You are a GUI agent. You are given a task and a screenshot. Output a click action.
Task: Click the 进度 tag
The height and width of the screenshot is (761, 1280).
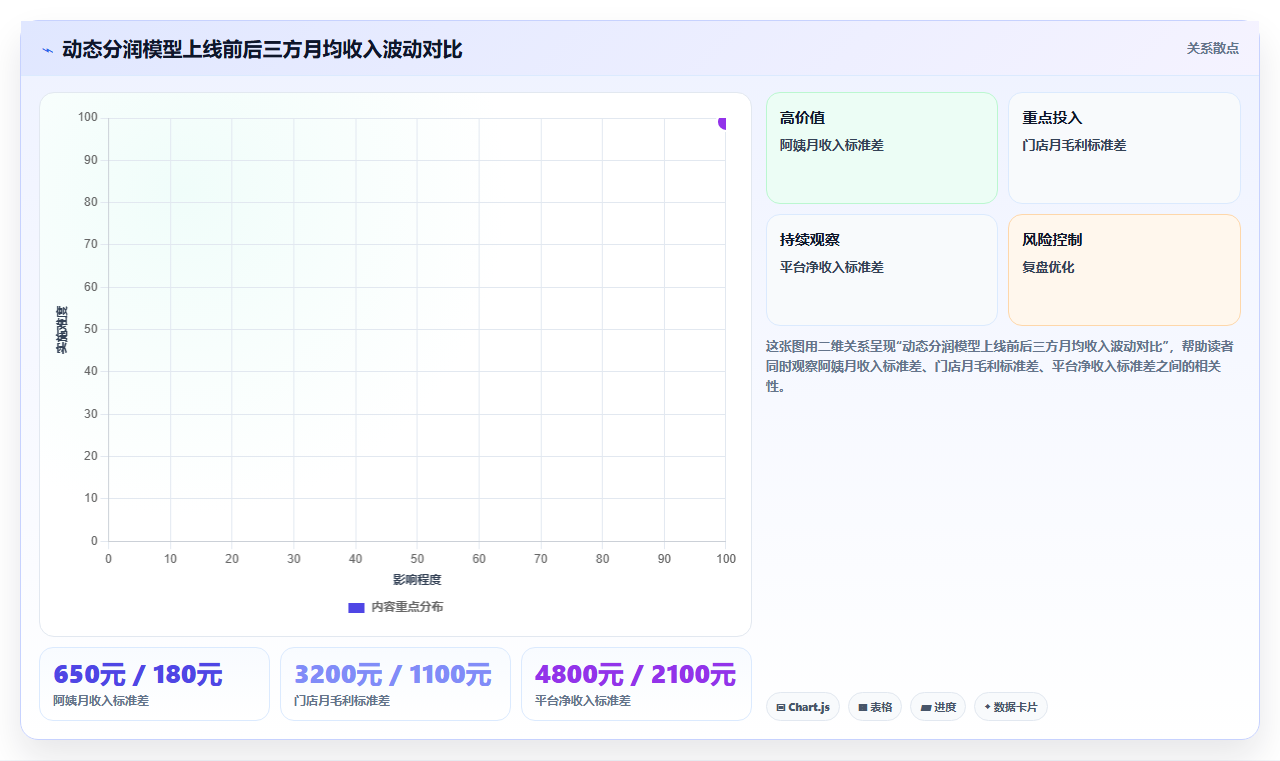938,707
